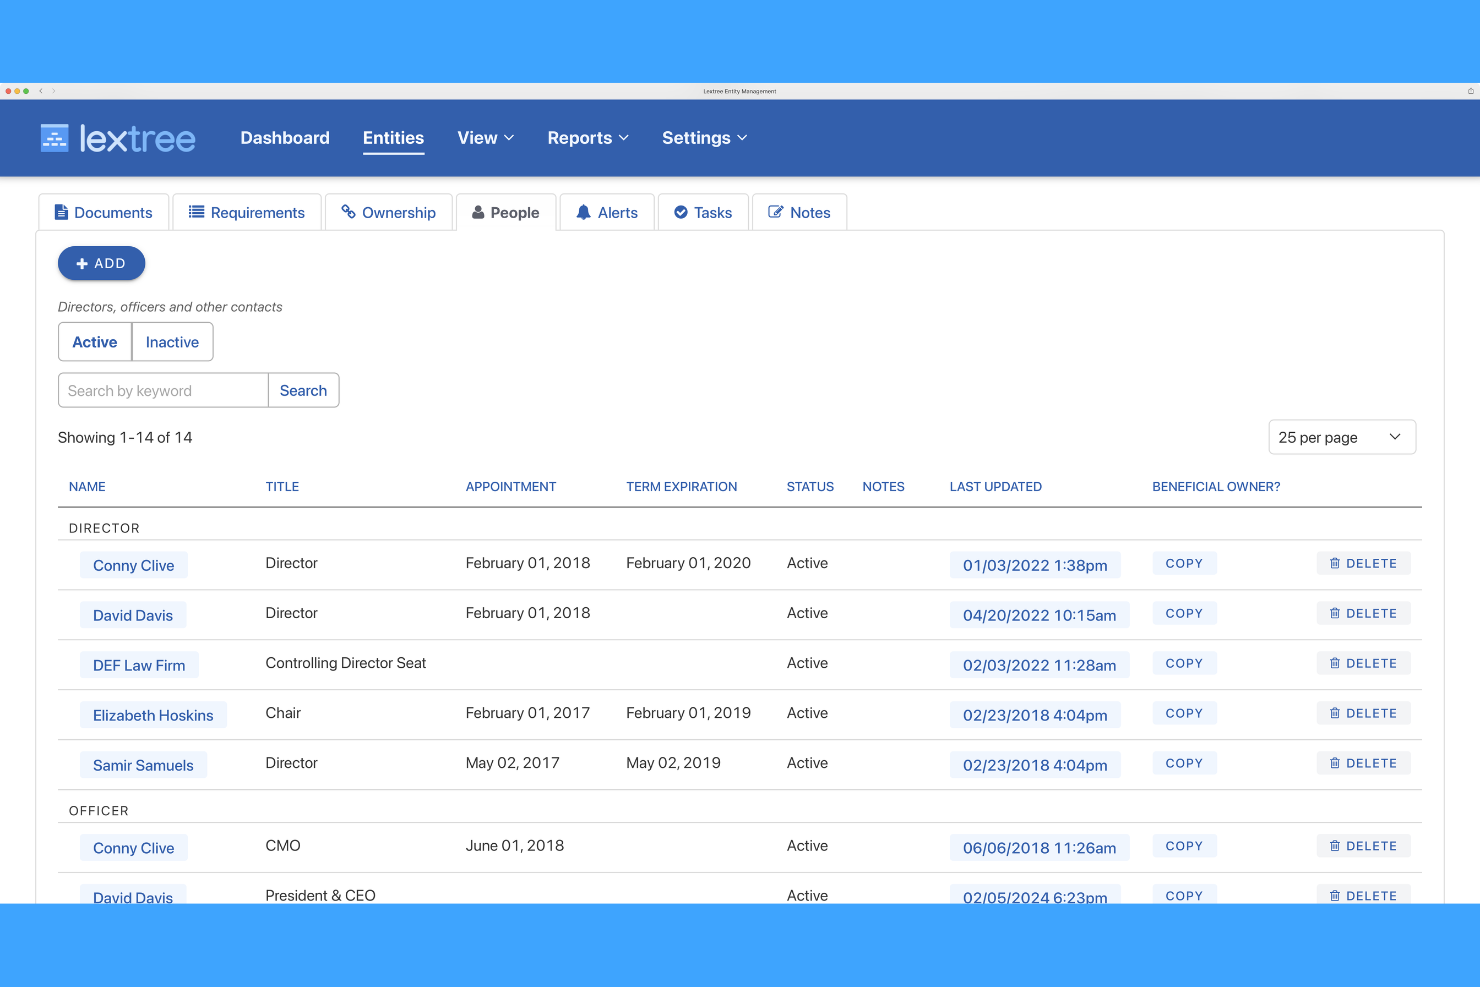Click the chain-link icon on the Ownership tab

348,212
